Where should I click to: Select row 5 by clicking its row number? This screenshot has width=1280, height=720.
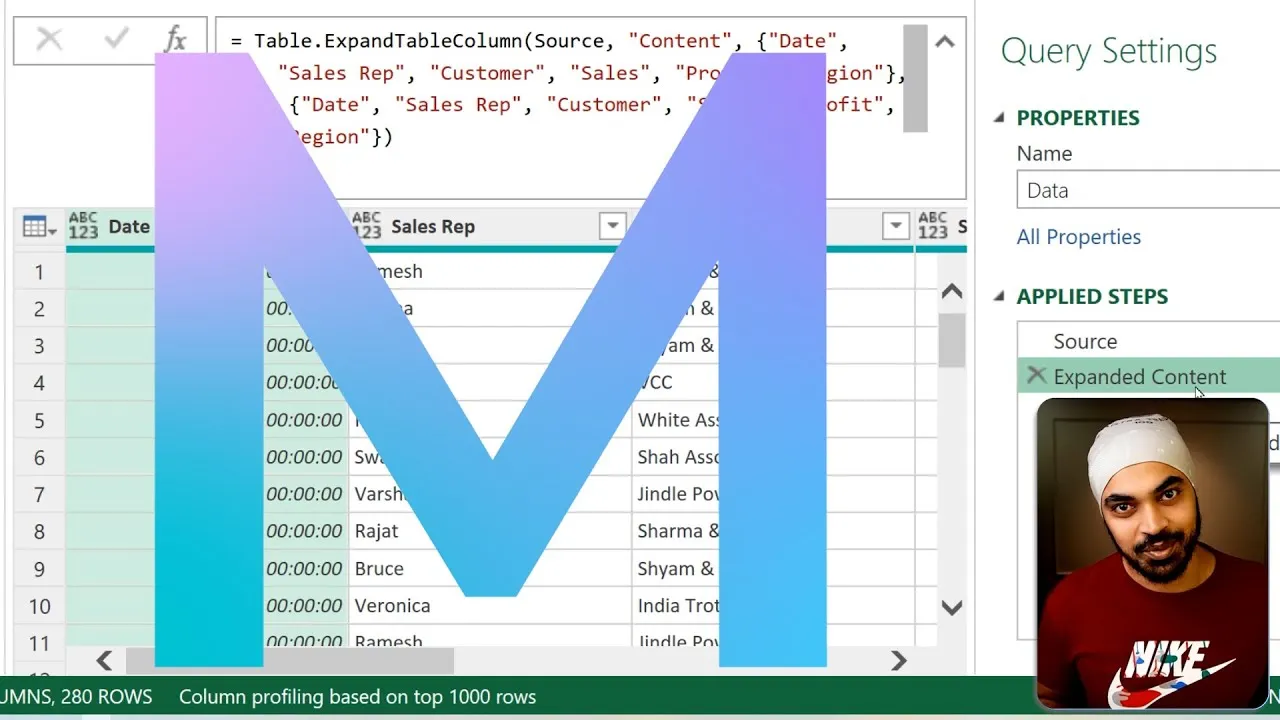(38, 420)
